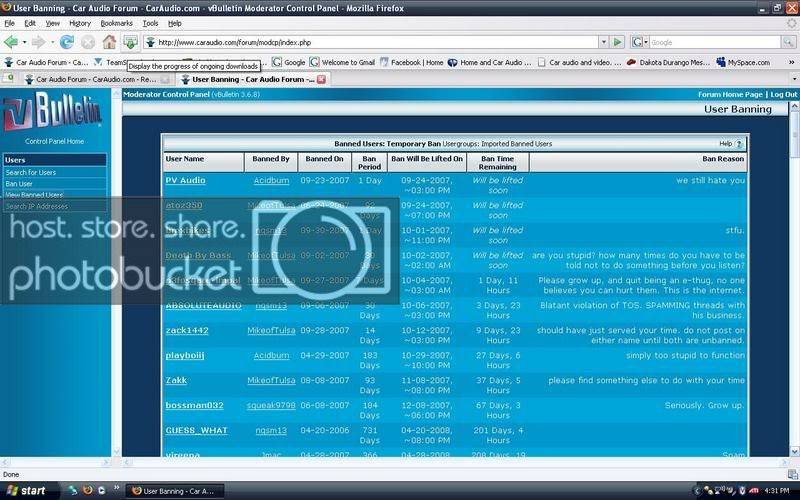The width and height of the screenshot is (800, 500).
Task: Close the User Banning tab
Action: tap(321, 80)
